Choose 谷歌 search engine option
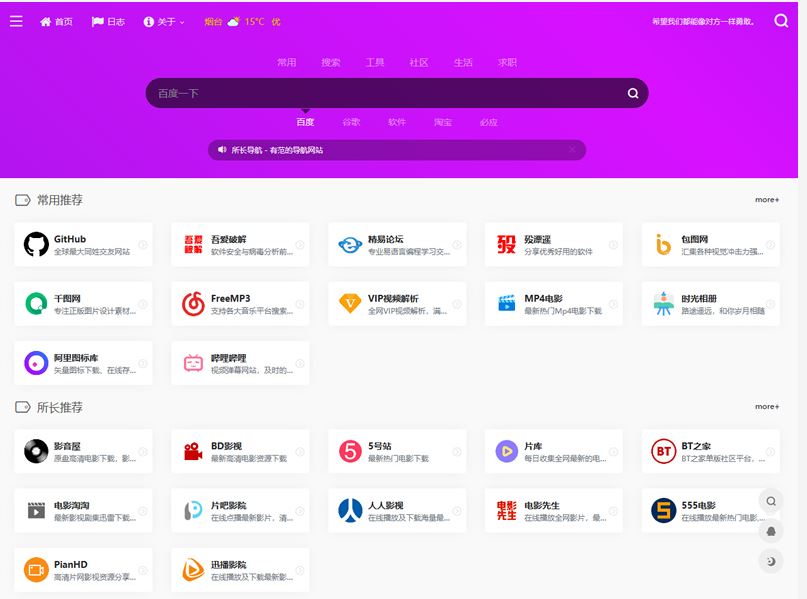The width and height of the screenshot is (807, 599). point(351,122)
